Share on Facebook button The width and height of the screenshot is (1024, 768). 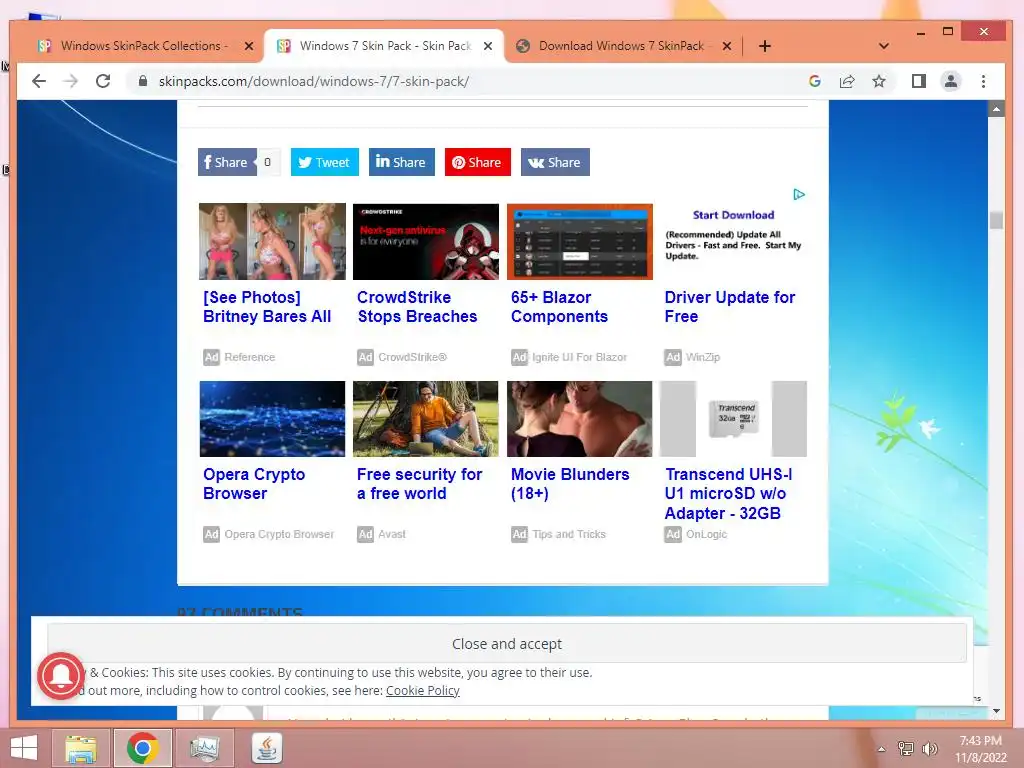click(x=227, y=162)
